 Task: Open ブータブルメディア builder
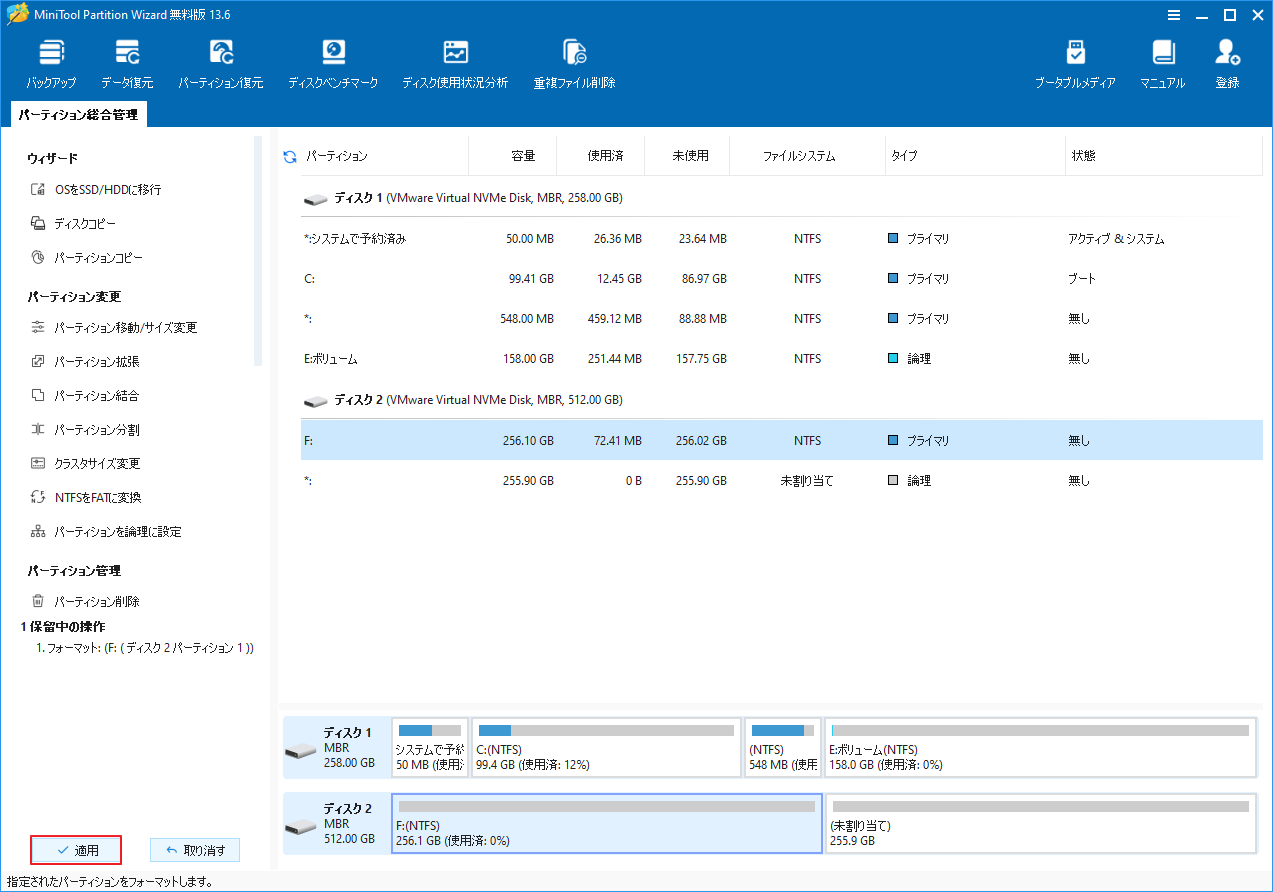point(1075,65)
